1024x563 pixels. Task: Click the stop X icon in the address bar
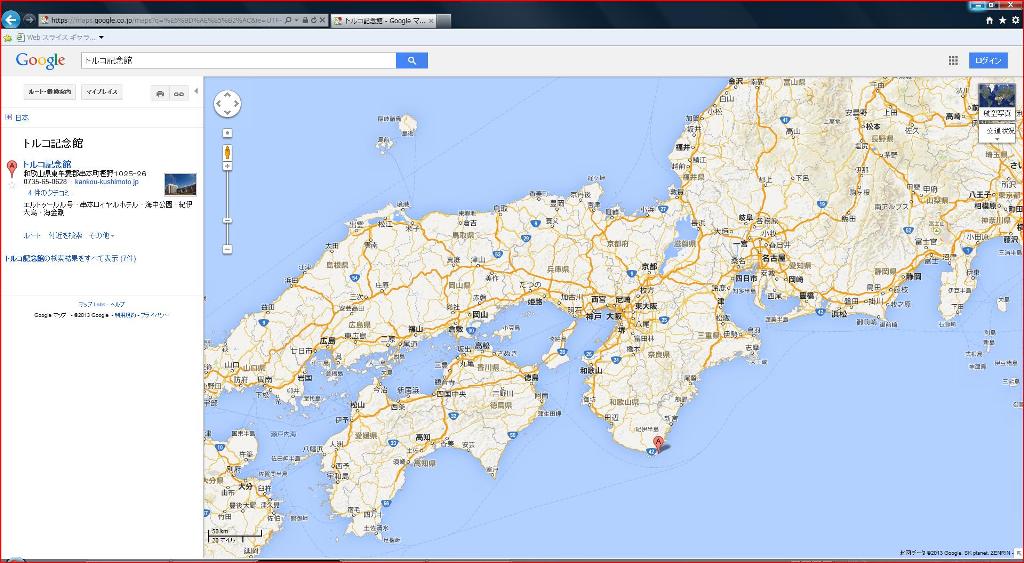click(322, 20)
